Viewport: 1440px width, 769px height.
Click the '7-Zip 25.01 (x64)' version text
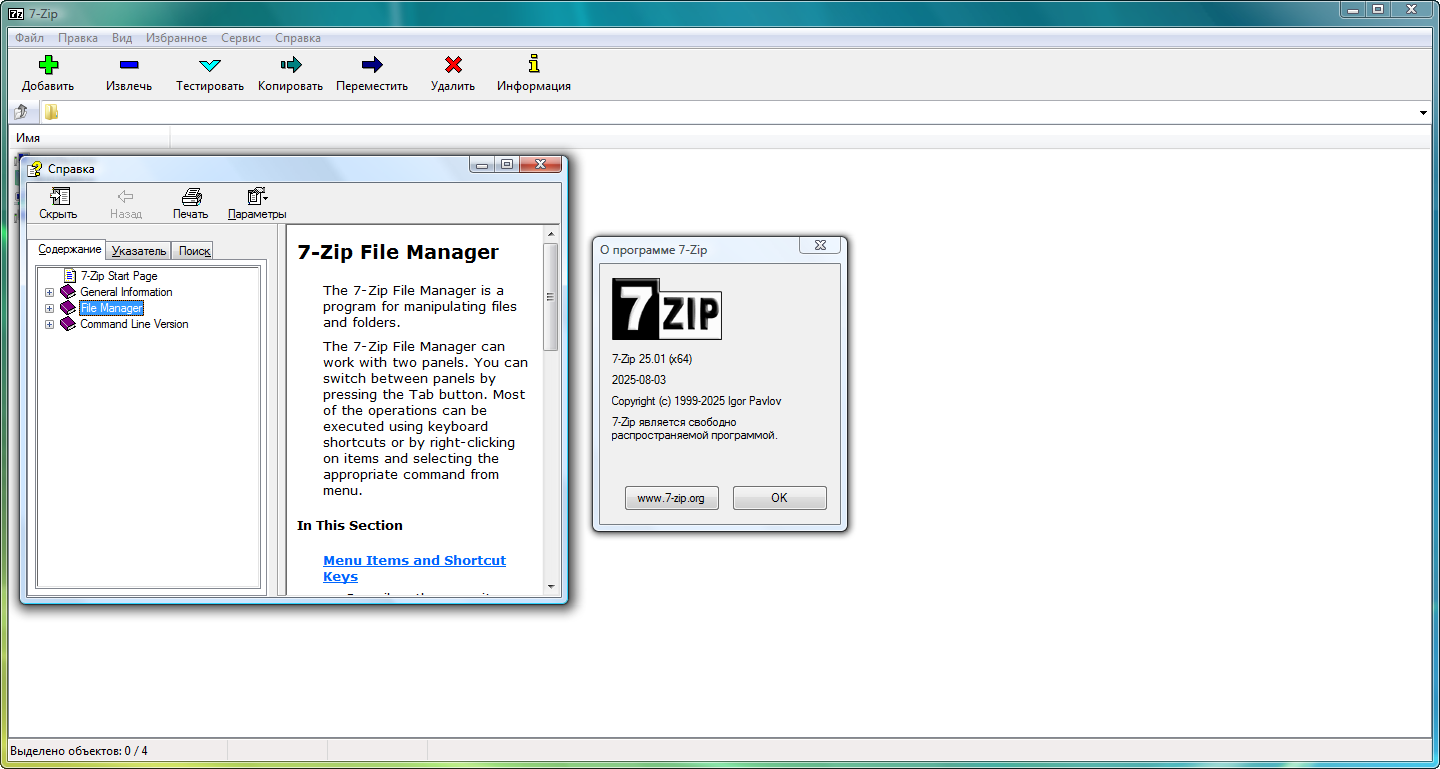(652, 359)
